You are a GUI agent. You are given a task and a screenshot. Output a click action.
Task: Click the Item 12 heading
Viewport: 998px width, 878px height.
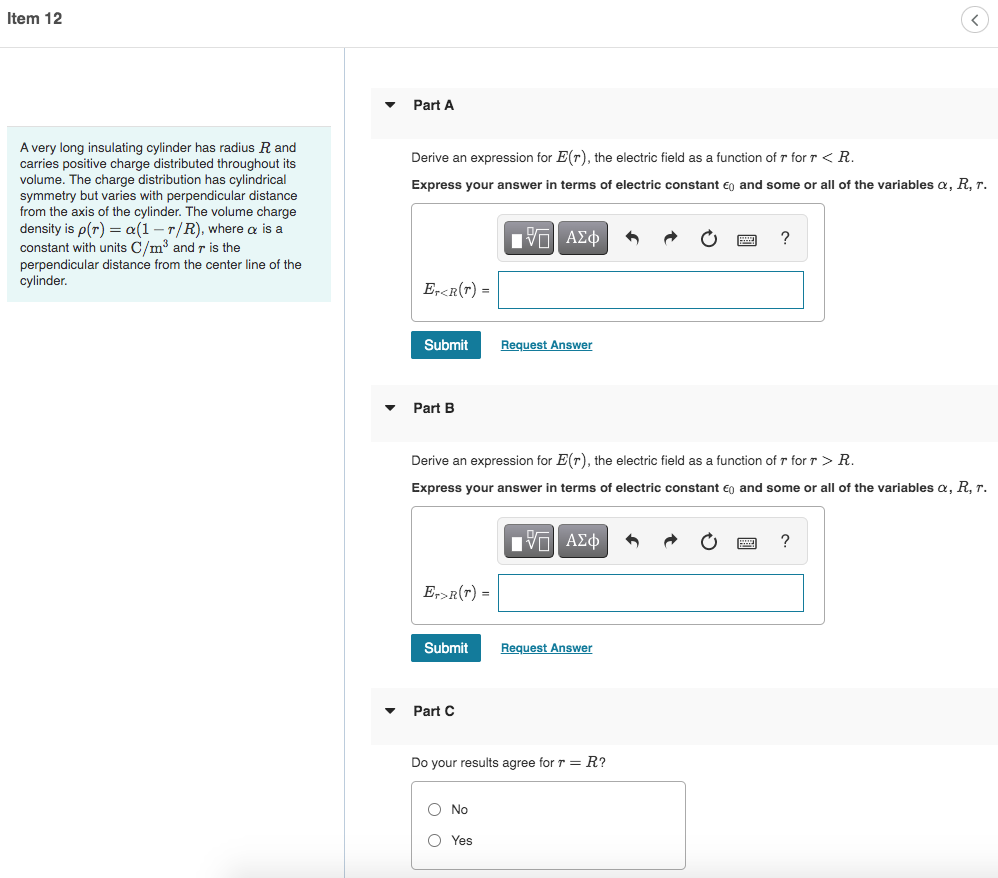tap(34, 18)
